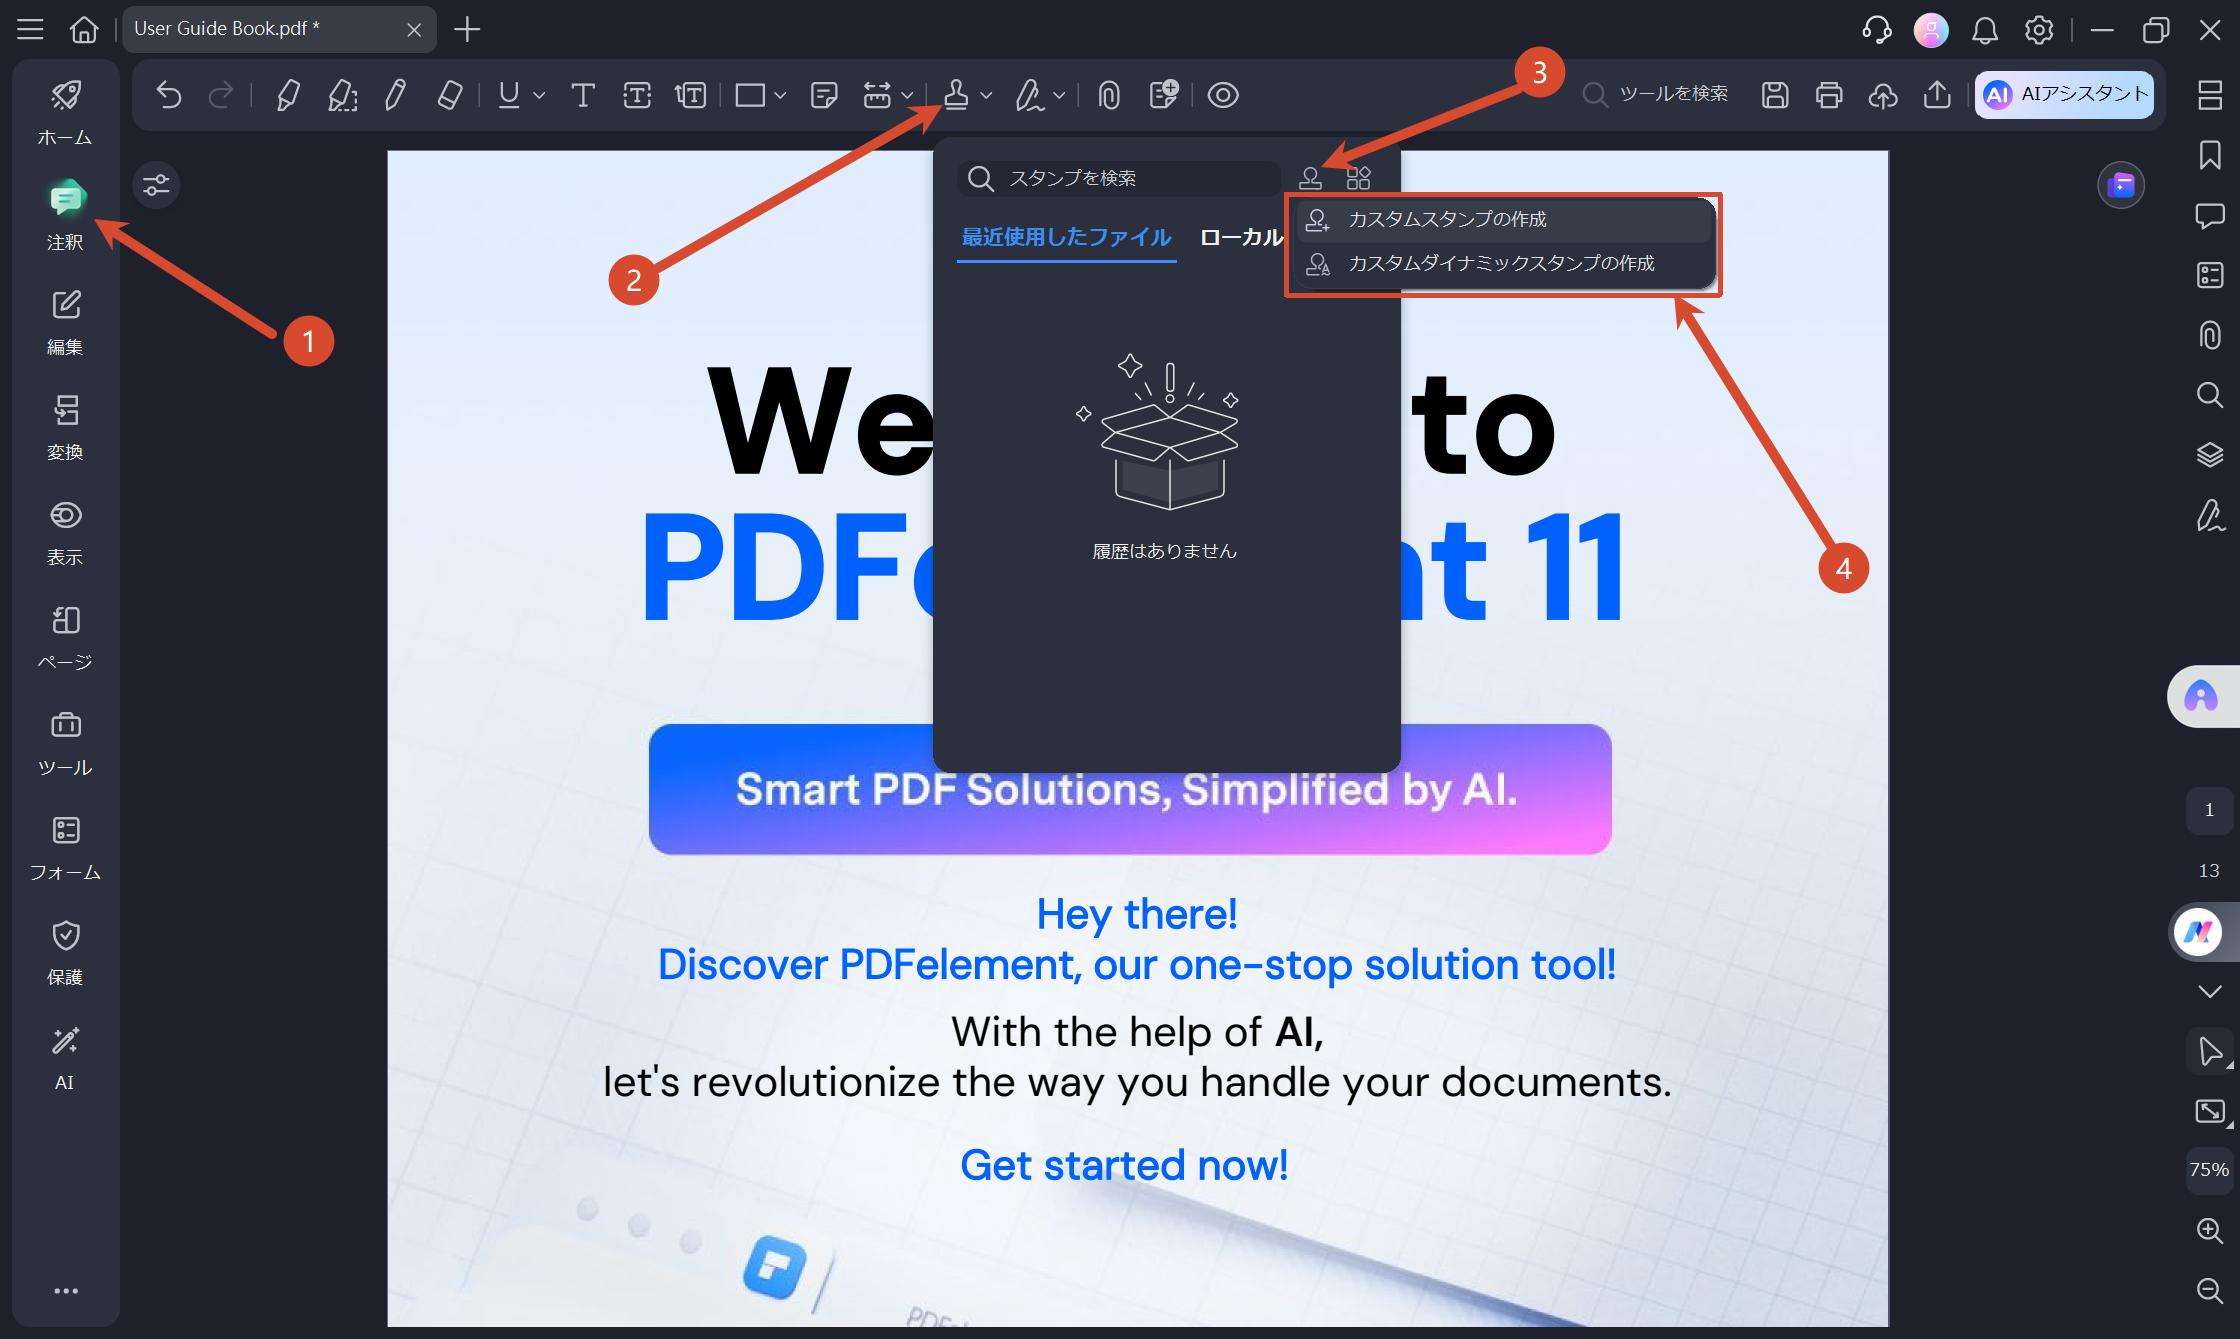Click the ツールを検索 tool search field
Viewport: 2240px width, 1339px height.
tap(1655, 94)
